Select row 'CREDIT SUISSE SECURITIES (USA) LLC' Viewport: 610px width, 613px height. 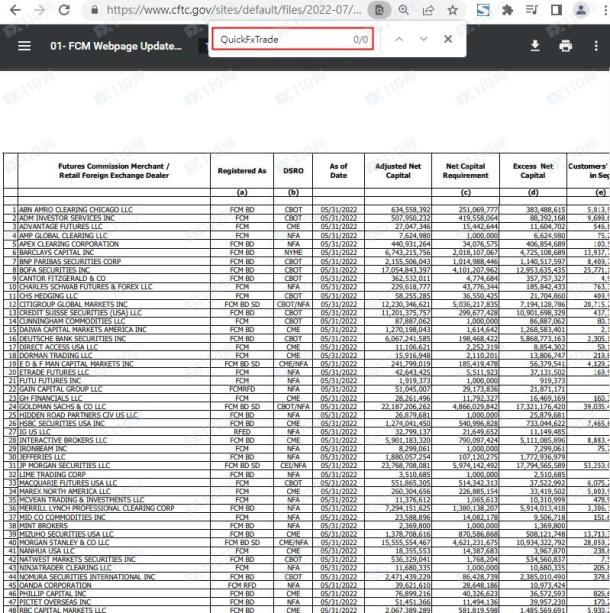(x=307, y=313)
